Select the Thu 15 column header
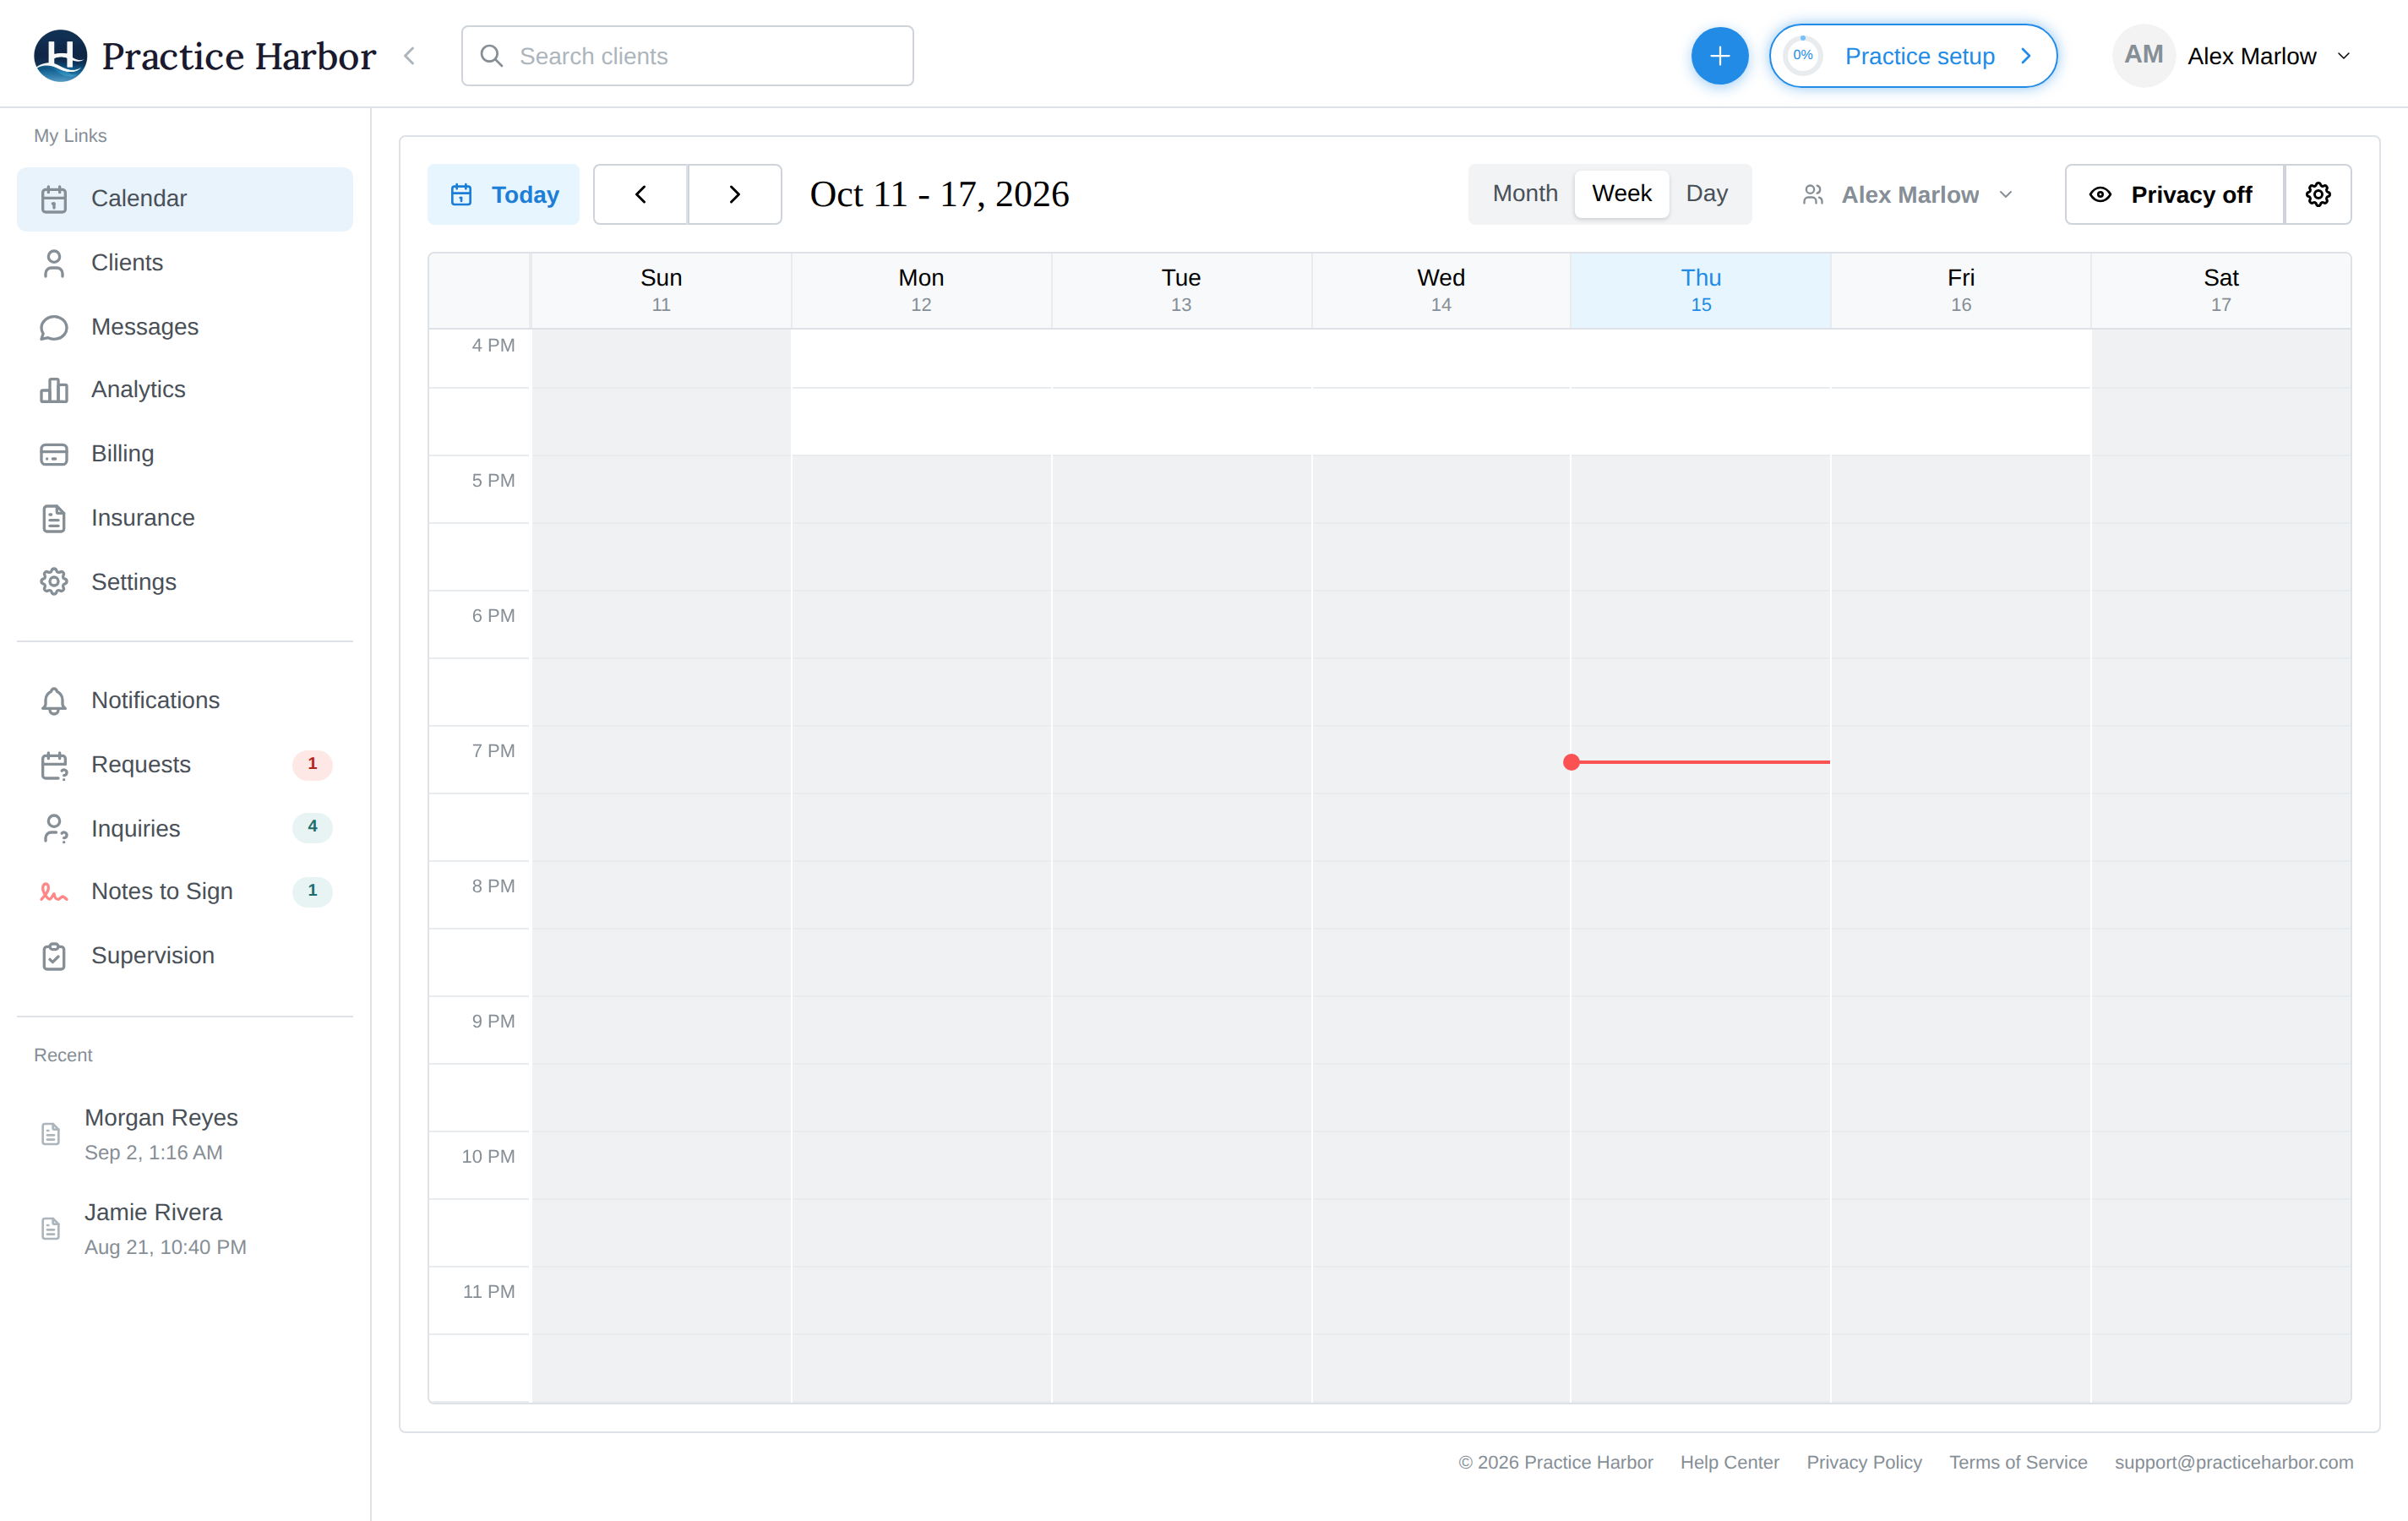The width and height of the screenshot is (2408, 1521). [x=1700, y=290]
